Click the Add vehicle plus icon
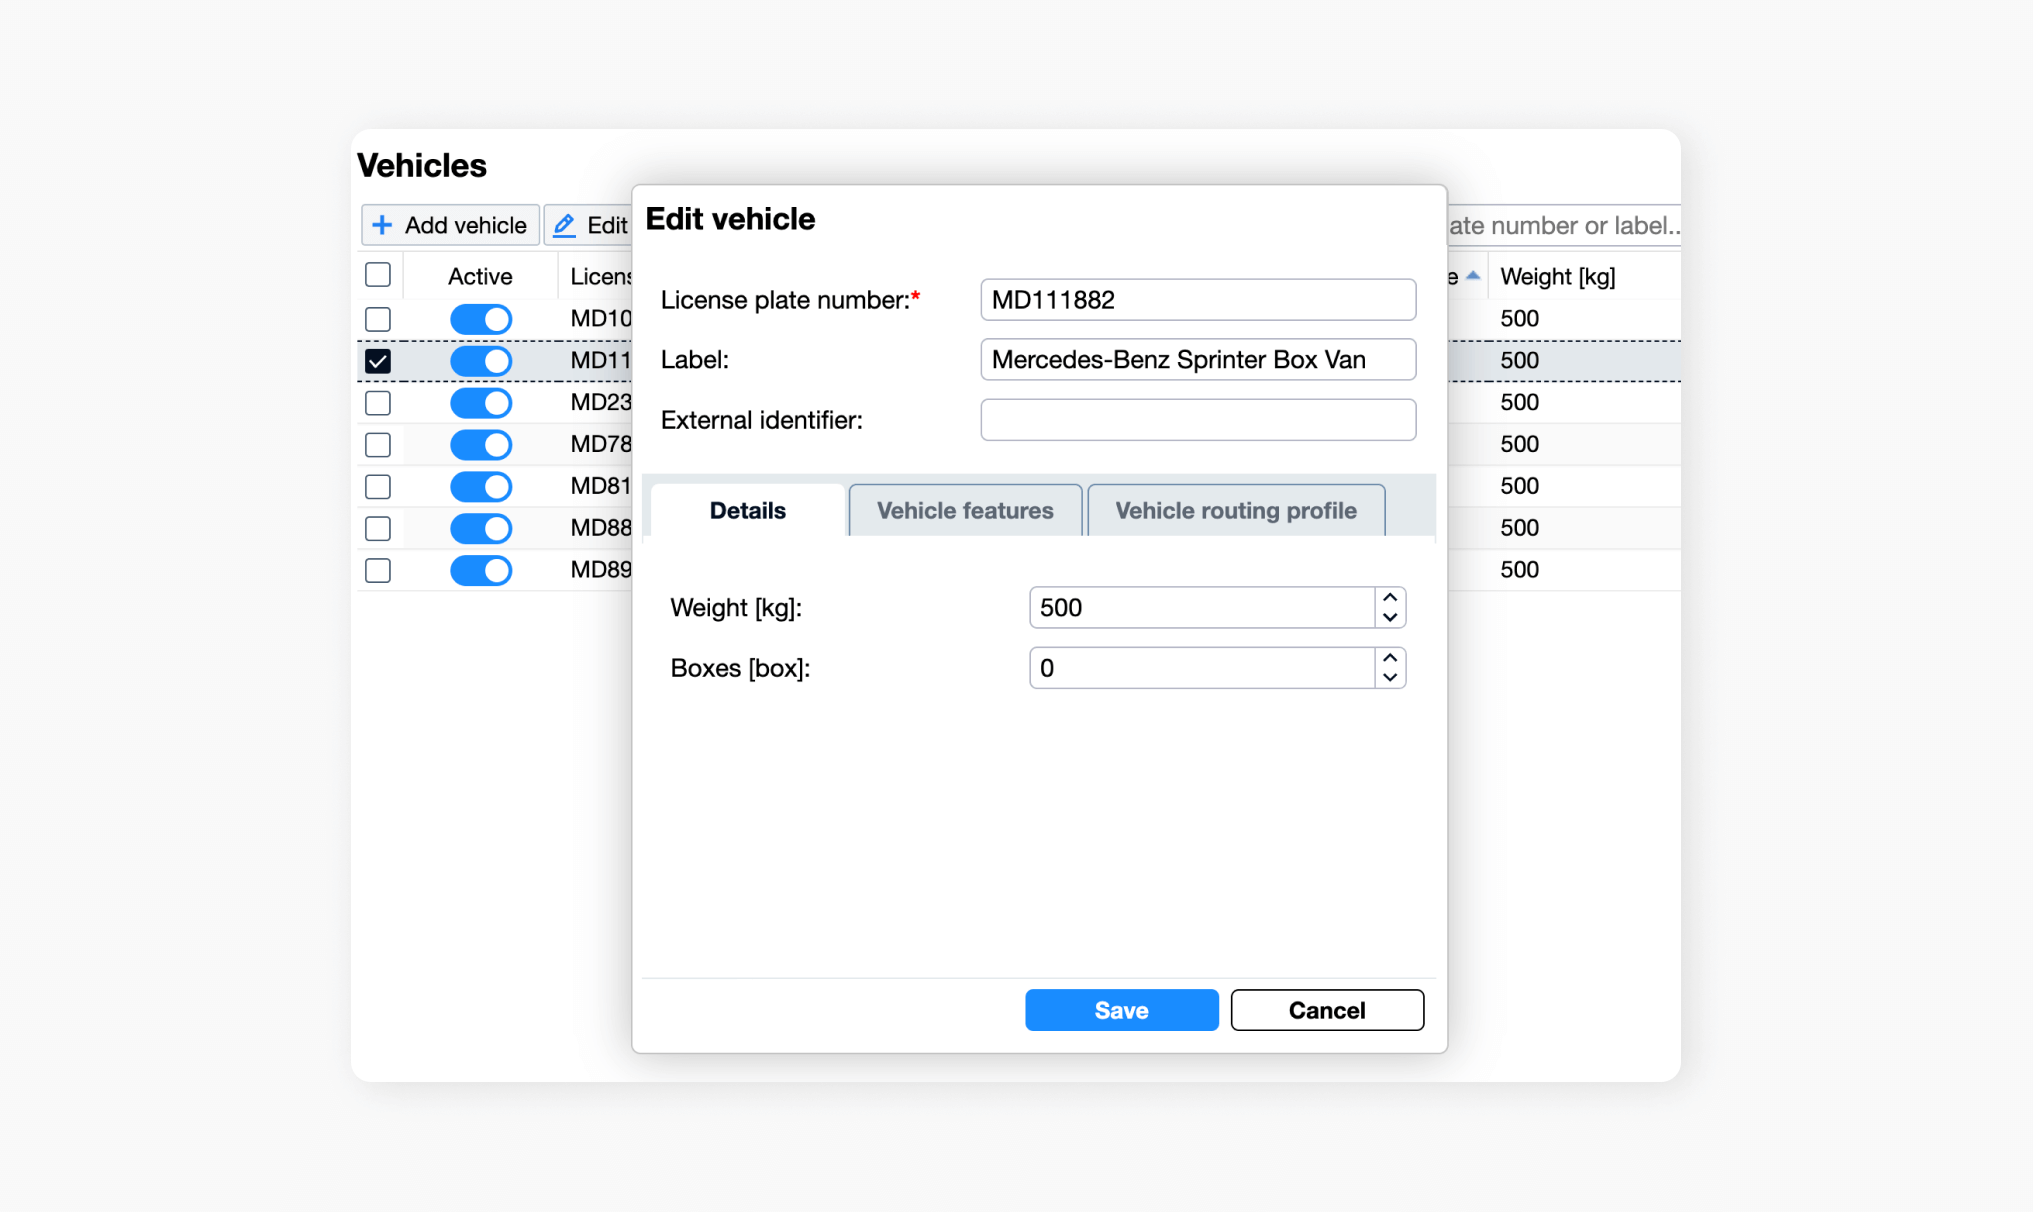 point(383,225)
